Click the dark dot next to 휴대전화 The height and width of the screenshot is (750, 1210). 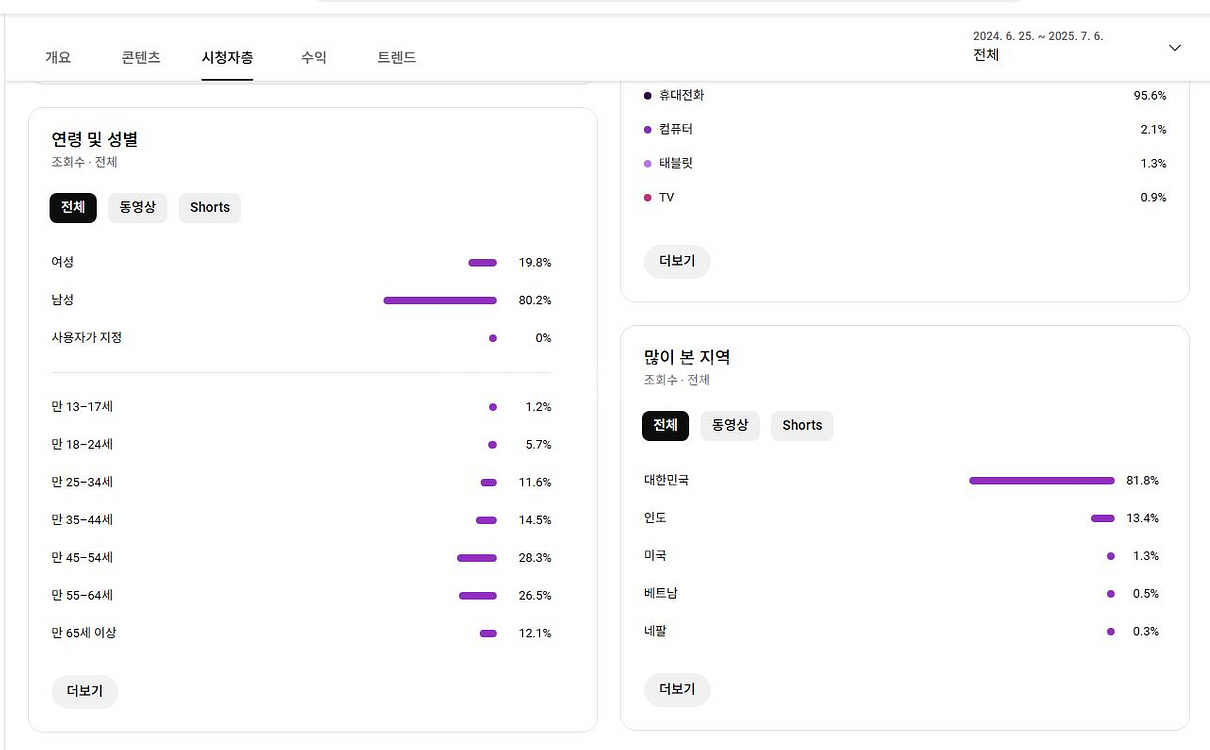[x=648, y=96]
